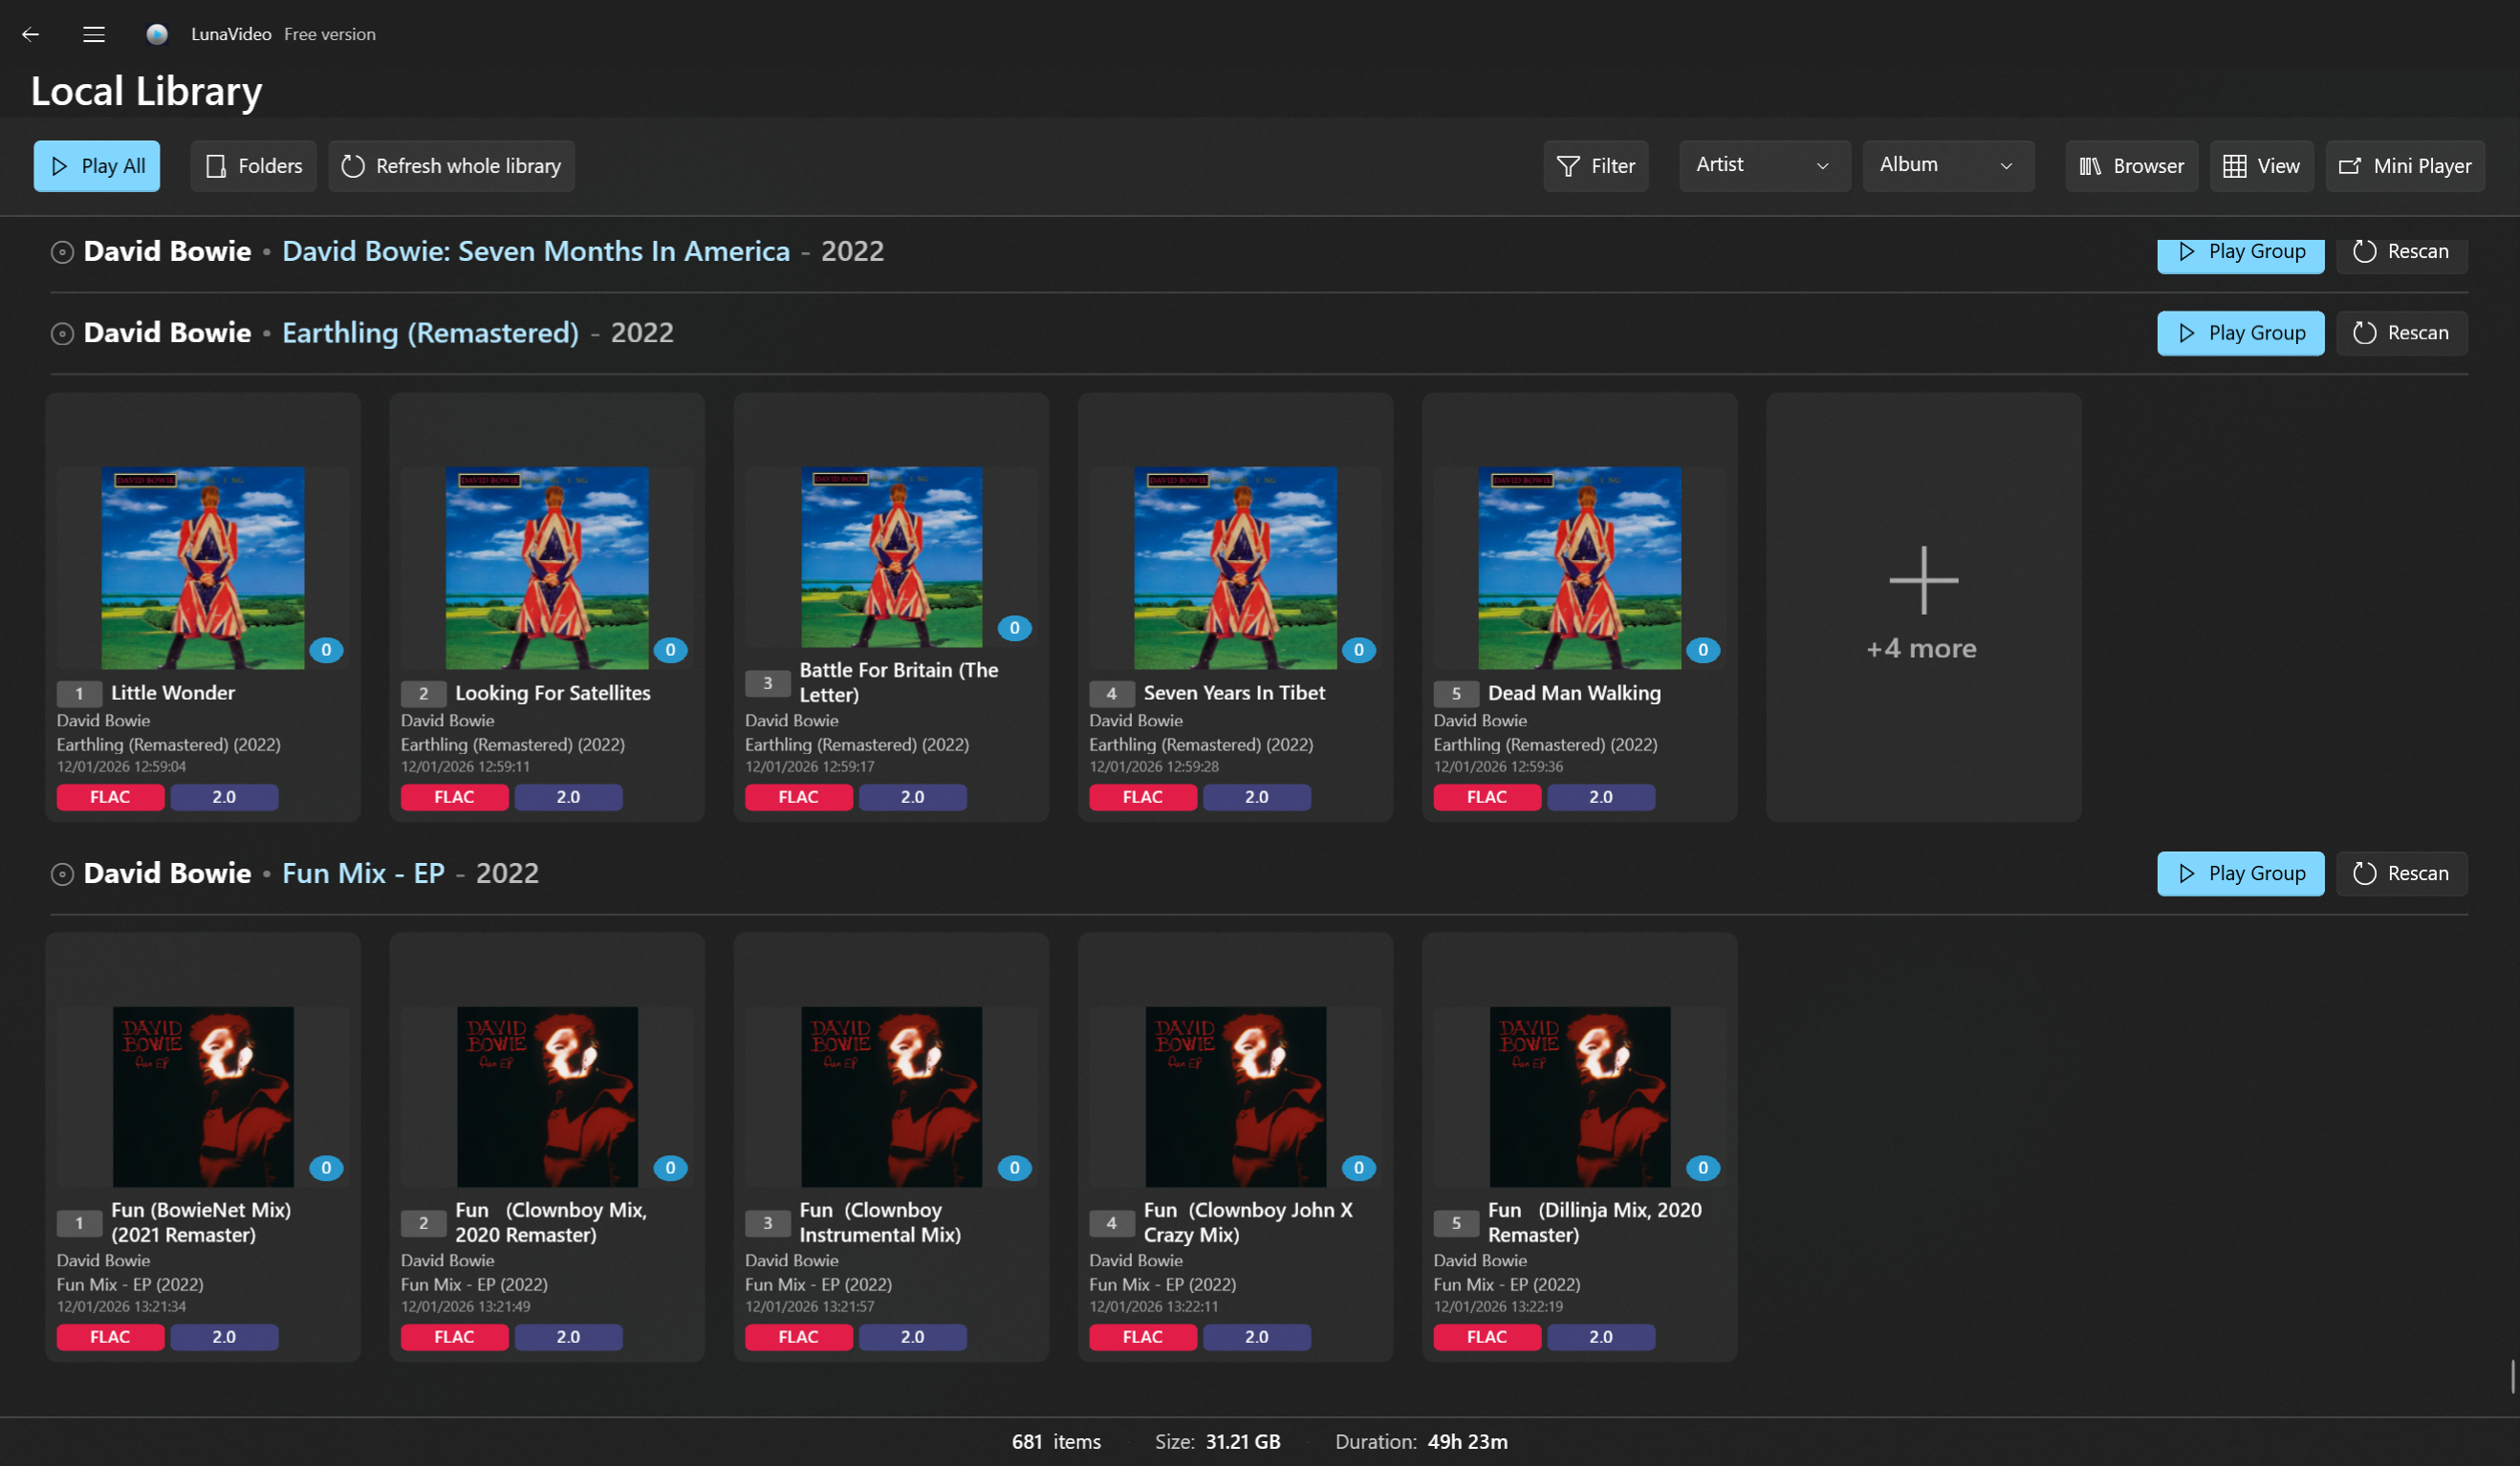Viewport: 2520px width, 1466px height.
Task: Click the Free version label
Action: (330, 34)
